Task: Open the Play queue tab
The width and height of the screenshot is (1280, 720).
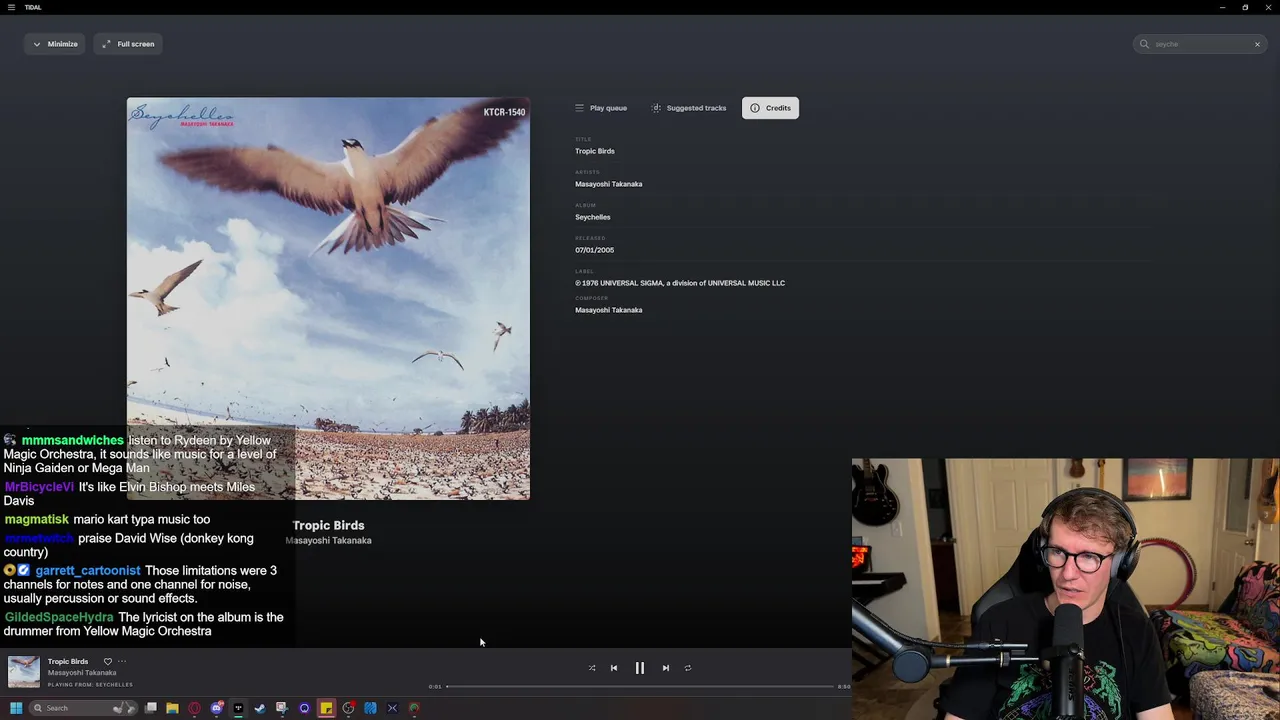Action: coord(601,108)
